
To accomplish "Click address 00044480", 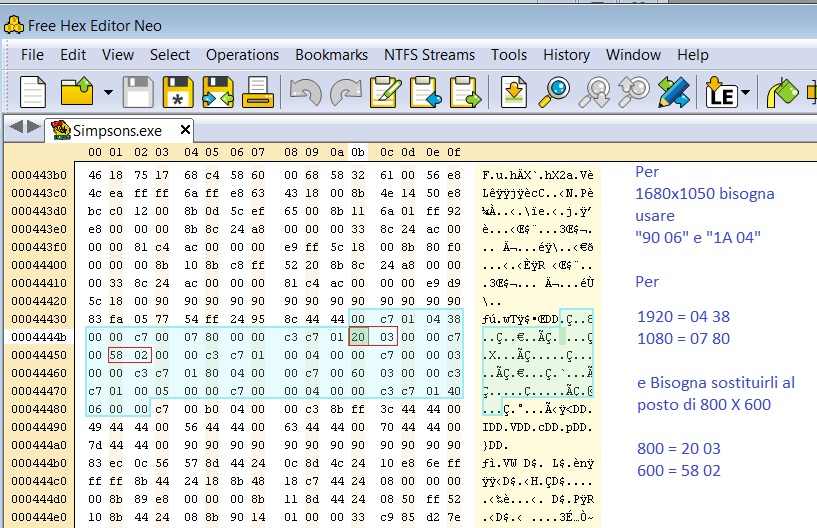I will 39,409.
